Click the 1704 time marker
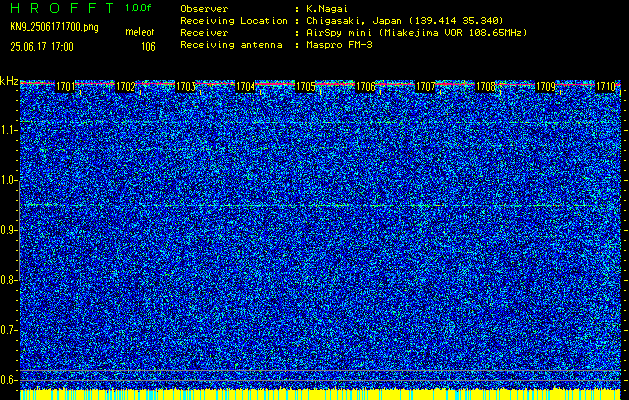The height and width of the screenshot is (400, 629). (x=246, y=86)
